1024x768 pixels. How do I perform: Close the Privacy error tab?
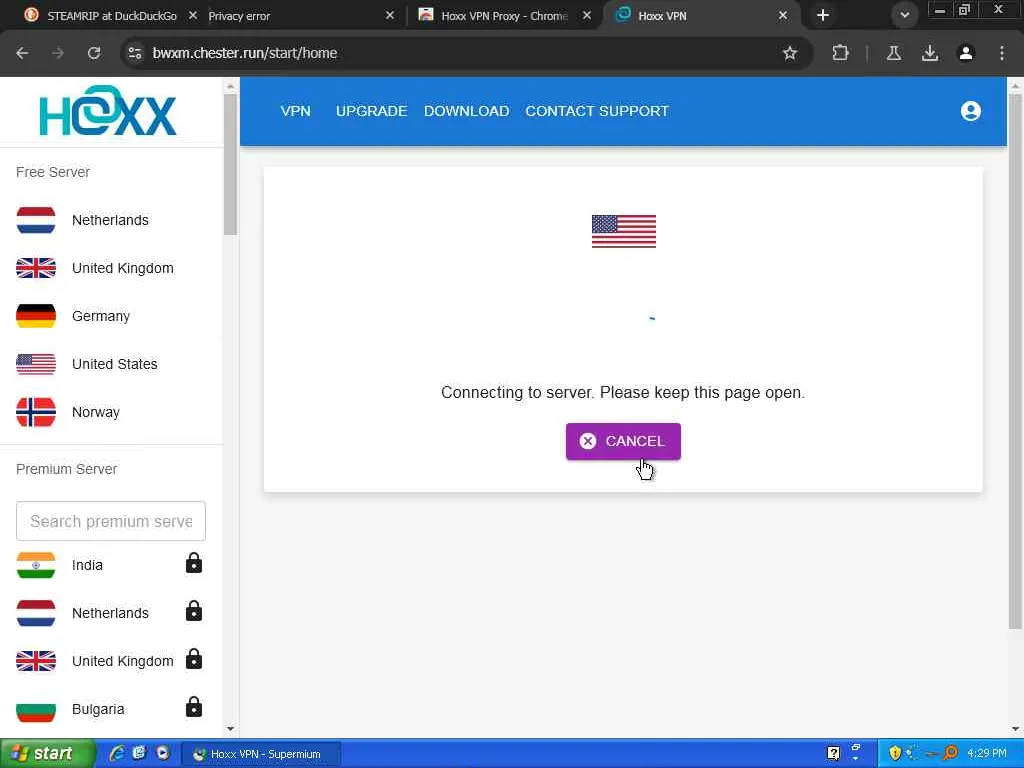coord(390,15)
